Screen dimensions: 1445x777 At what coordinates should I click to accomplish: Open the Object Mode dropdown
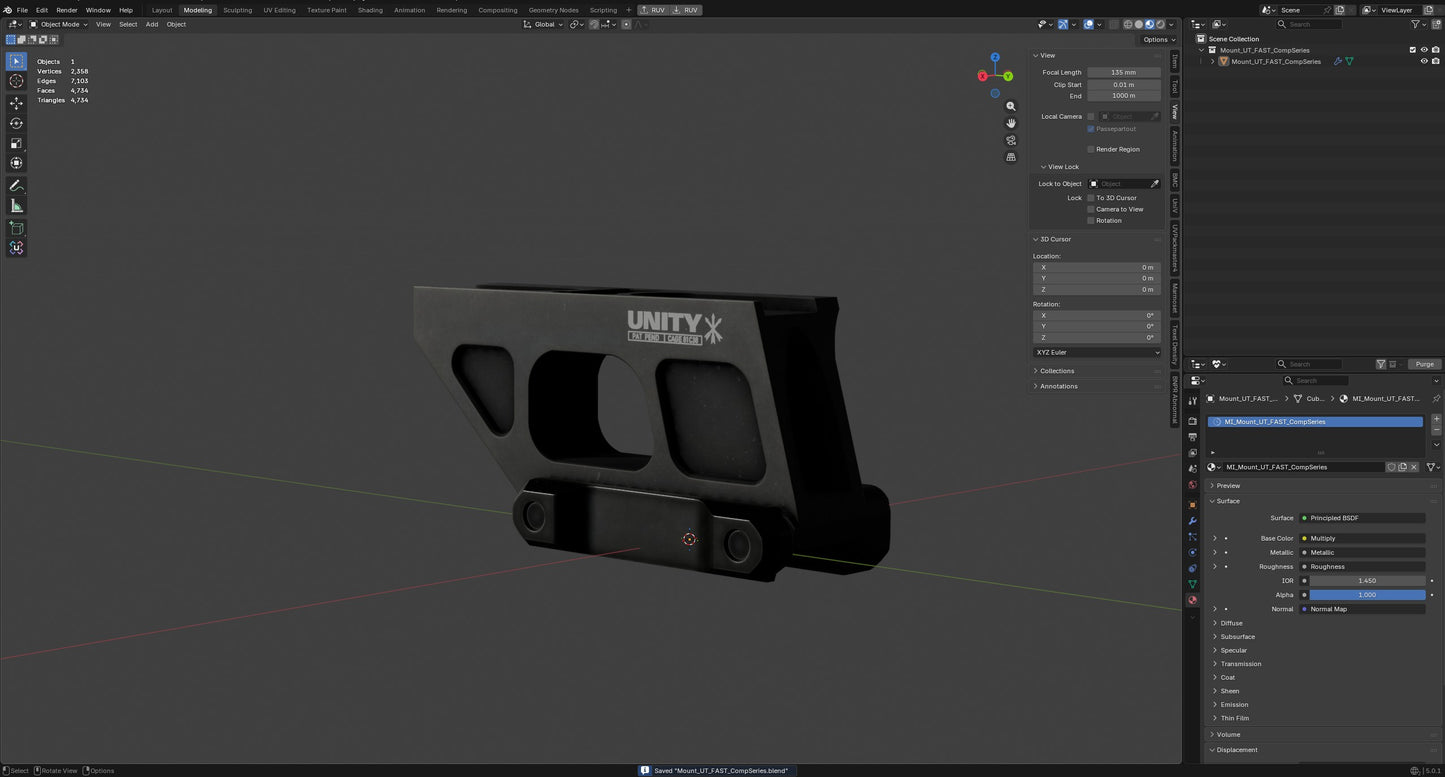click(x=59, y=24)
